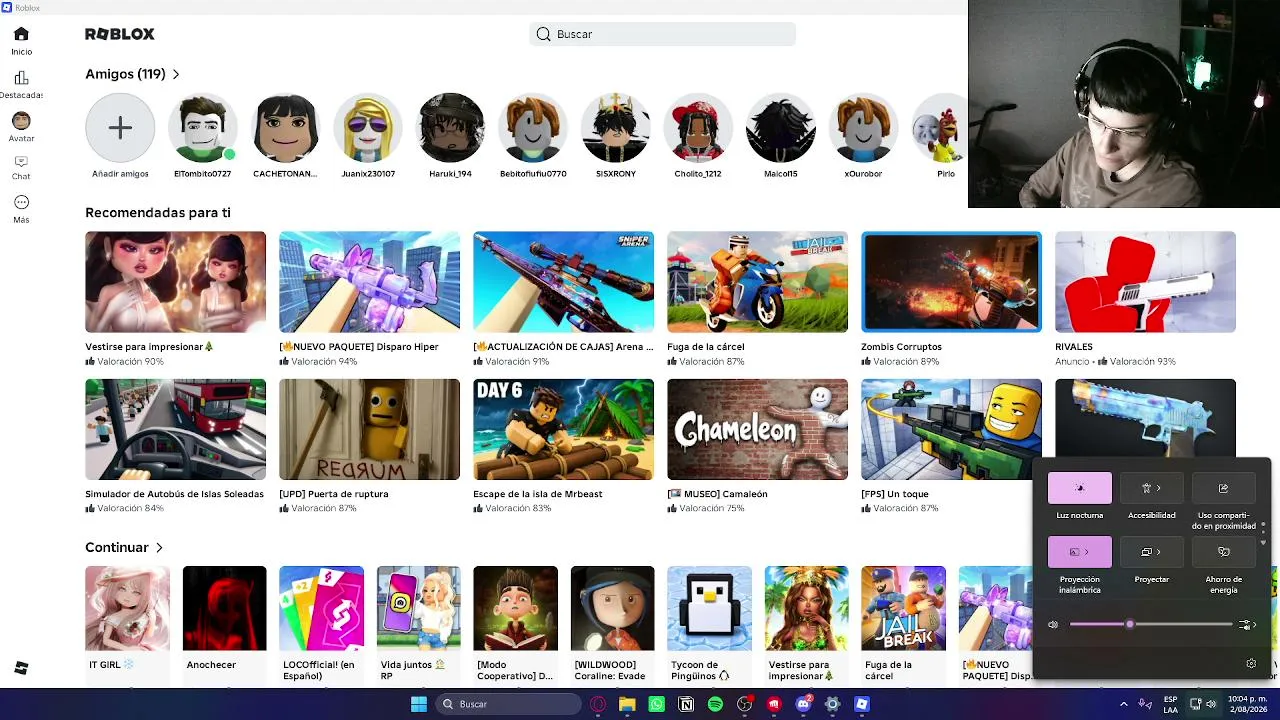This screenshot has height=720, width=1280.
Task: Open friend Cholito_1212's avatar
Action: pyautogui.click(x=698, y=128)
